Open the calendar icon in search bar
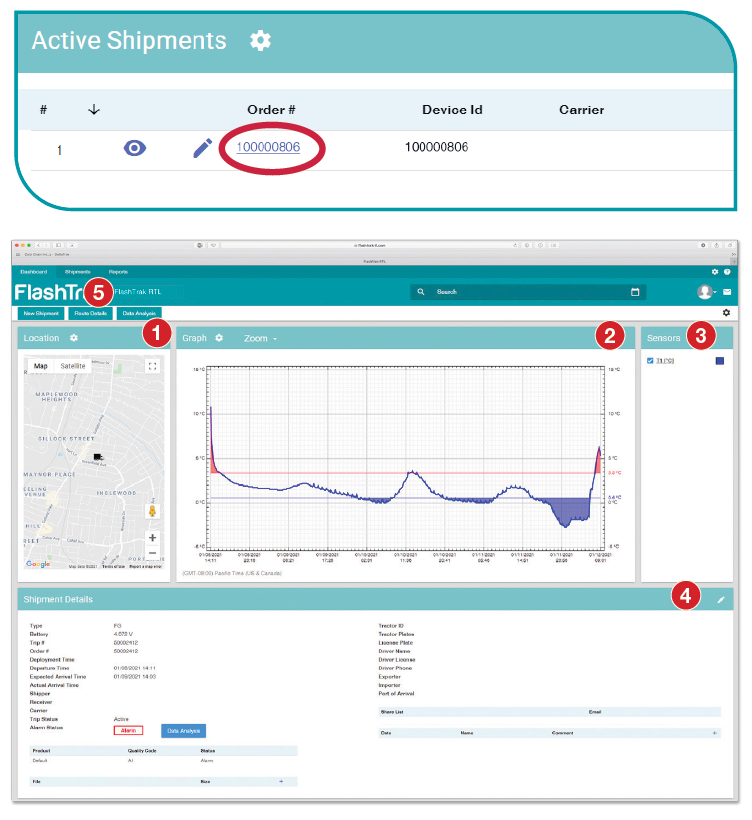 coord(635,292)
